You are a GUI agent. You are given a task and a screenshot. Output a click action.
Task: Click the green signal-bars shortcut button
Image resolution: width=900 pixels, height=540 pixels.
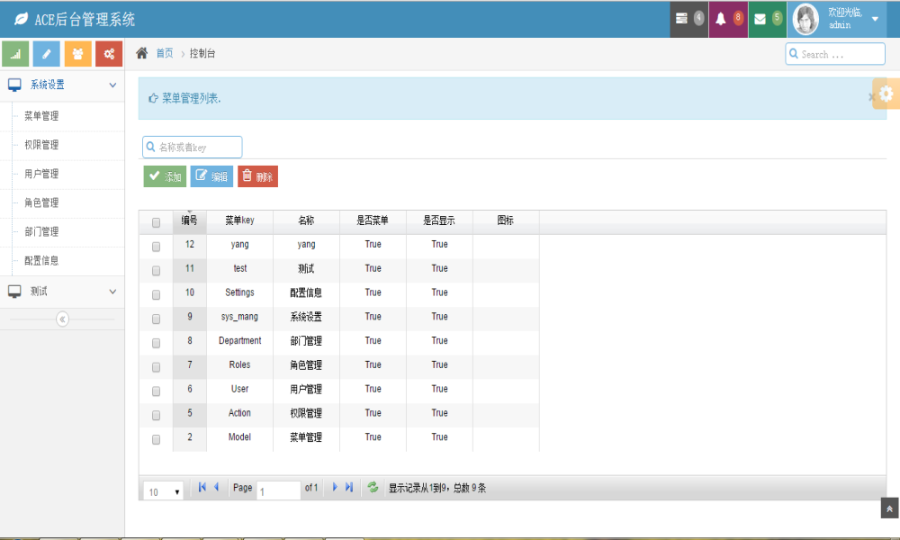[x=16, y=54]
